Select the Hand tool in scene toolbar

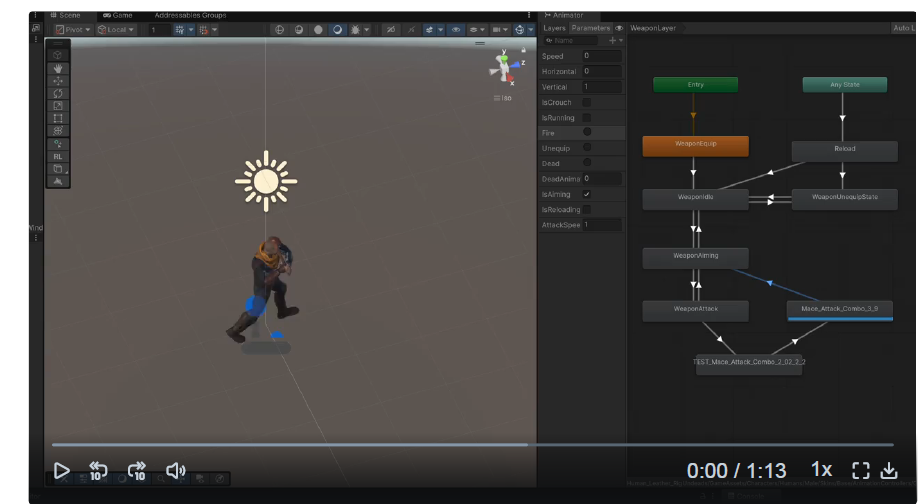tap(58, 68)
